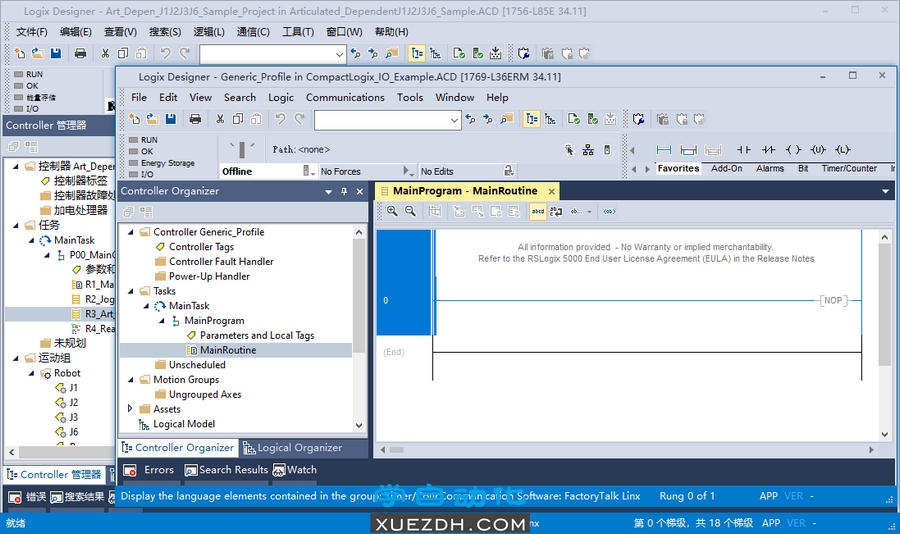Click Verify controller icon in front toolbar
Image resolution: width=900 pixels, height=534 pixels.
coord(592,119)
